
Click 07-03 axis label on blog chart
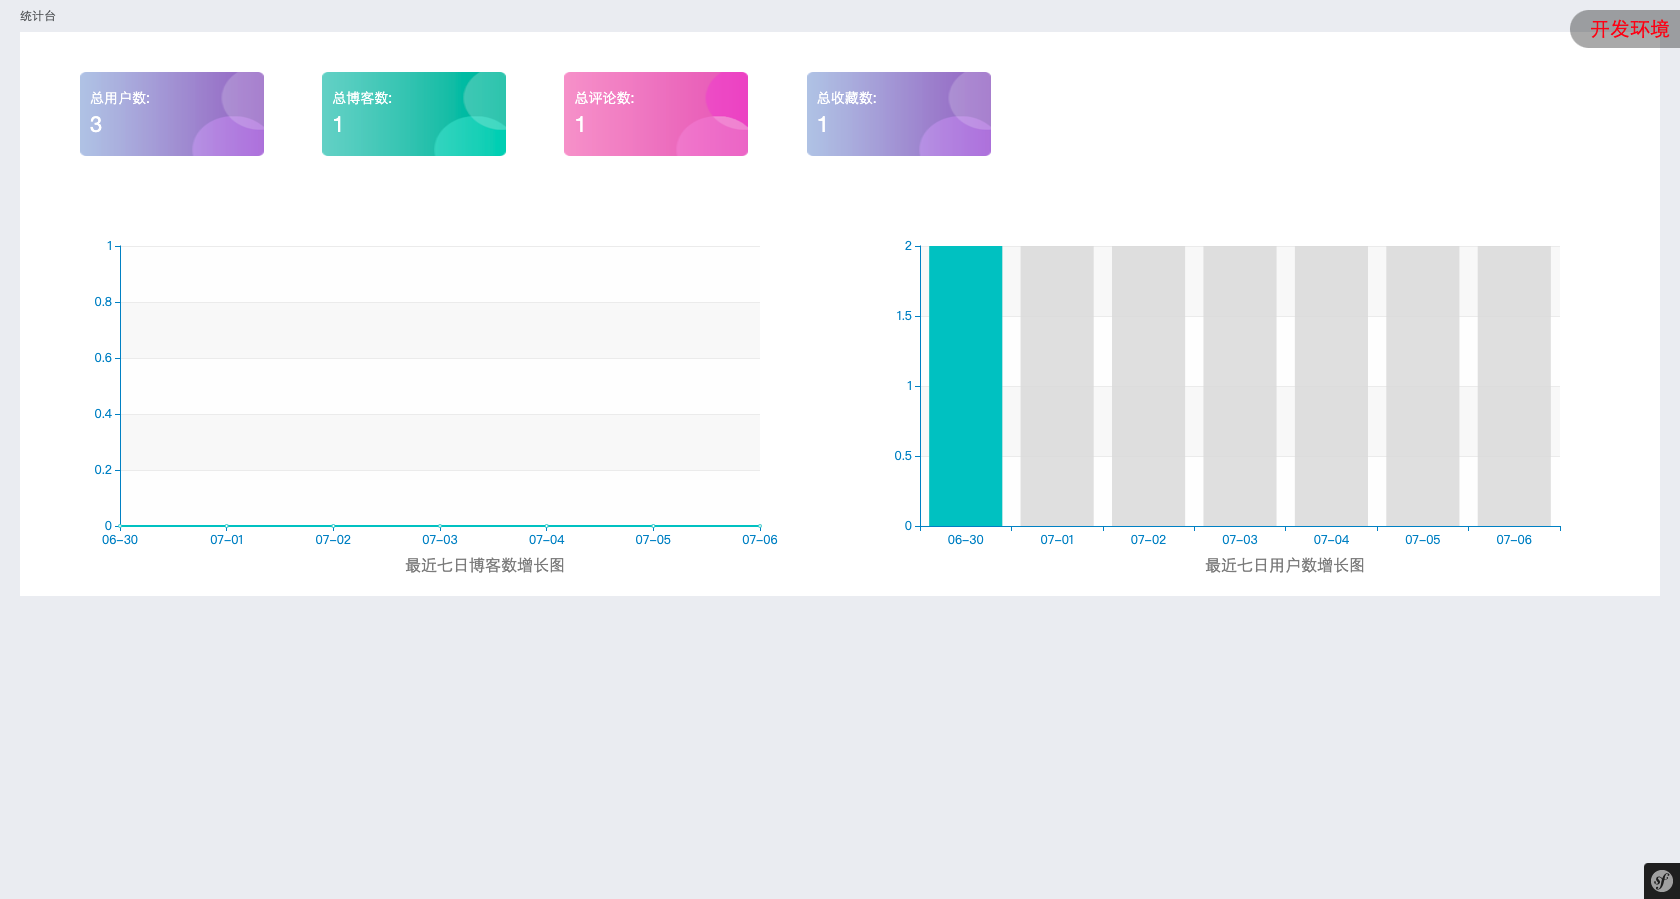click(x=440, y=540)
